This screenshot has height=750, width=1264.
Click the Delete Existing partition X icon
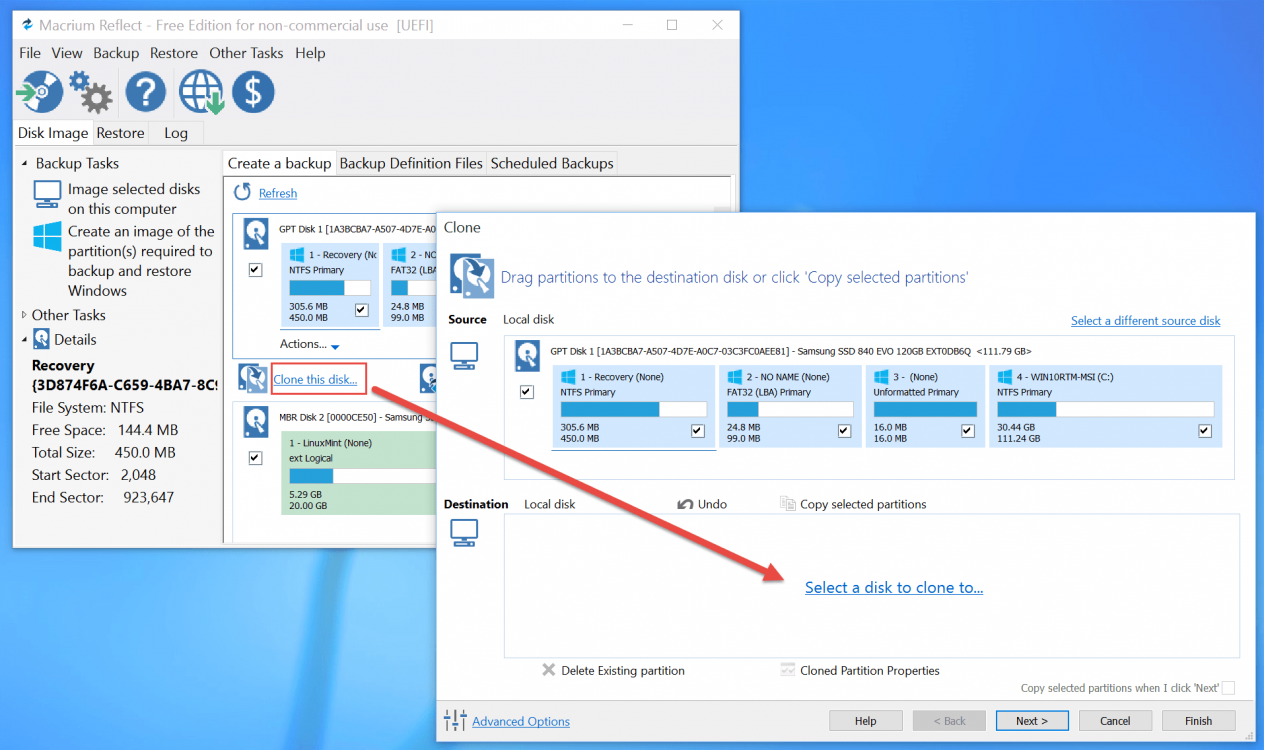click(548, 670)
